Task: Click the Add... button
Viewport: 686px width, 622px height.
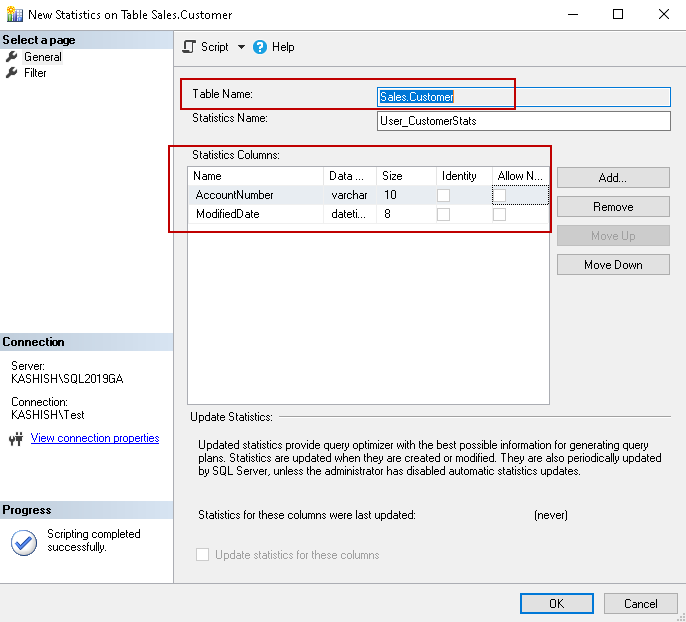Action: (x=613, y=178)
